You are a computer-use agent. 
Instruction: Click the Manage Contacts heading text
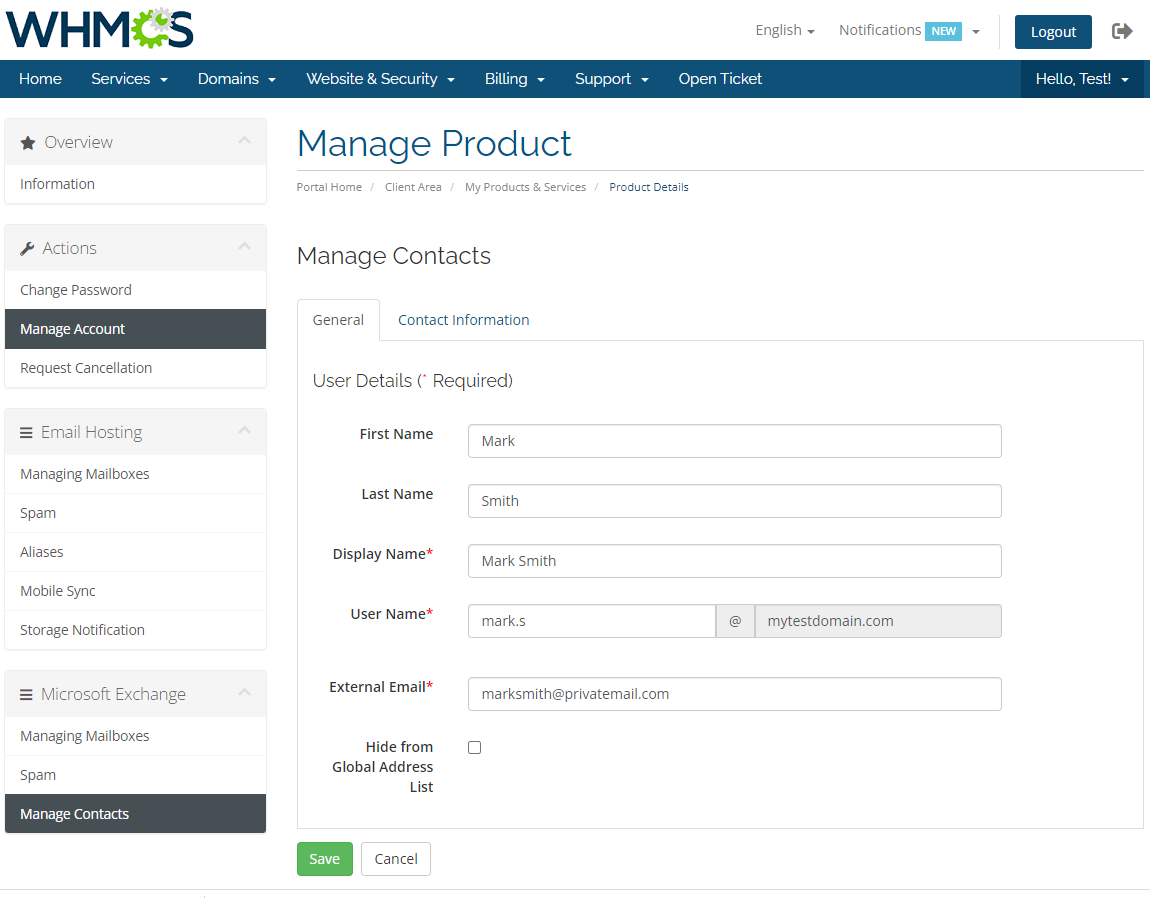[x=394, y=256]
